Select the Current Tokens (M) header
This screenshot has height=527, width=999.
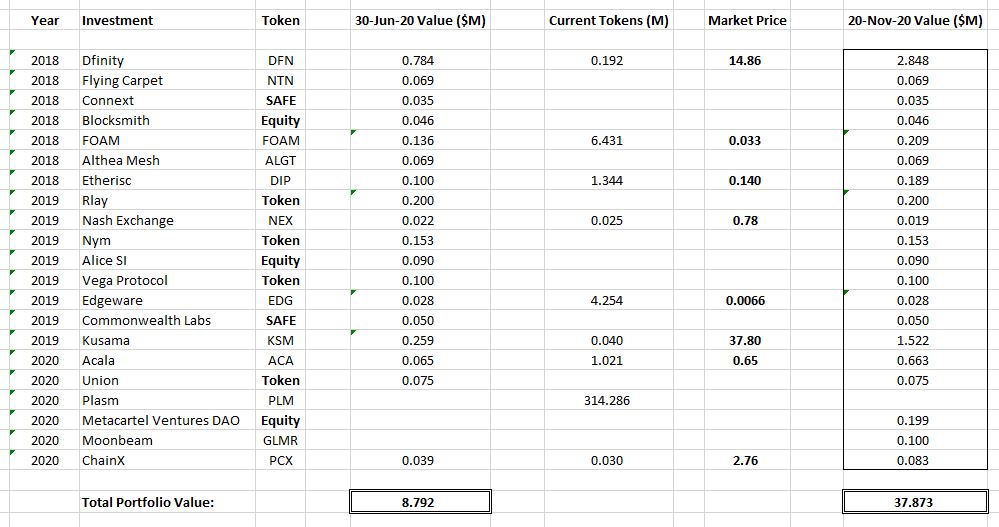[x=608, y=20]
